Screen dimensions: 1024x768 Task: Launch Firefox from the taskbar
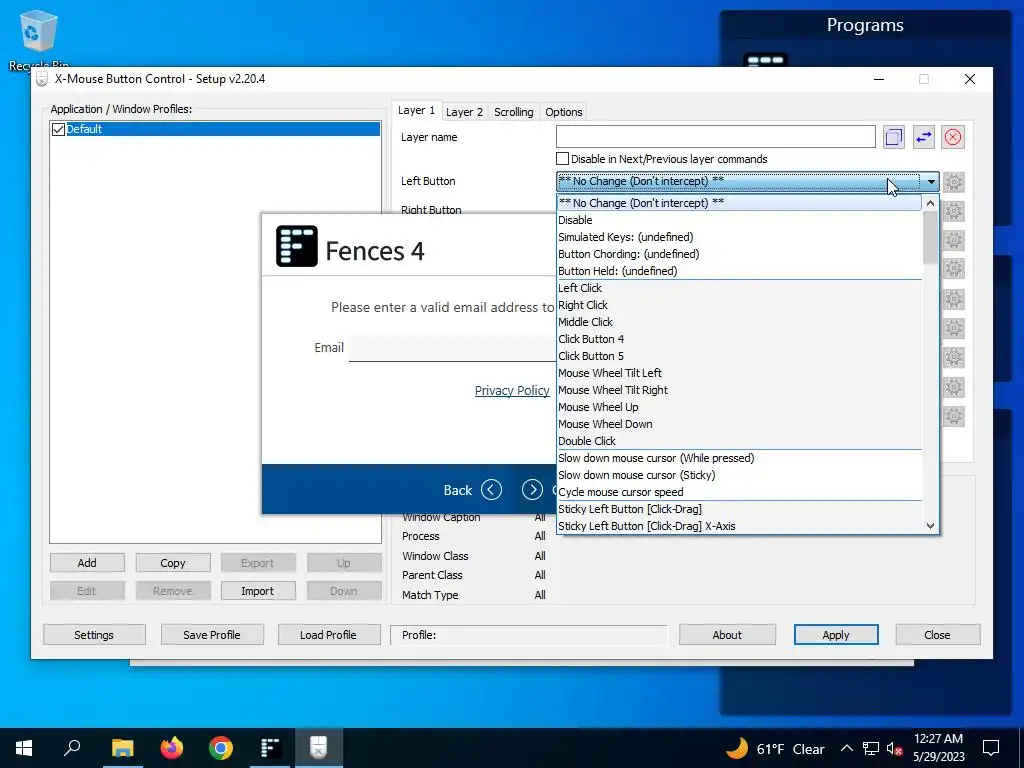pos(172,748)
